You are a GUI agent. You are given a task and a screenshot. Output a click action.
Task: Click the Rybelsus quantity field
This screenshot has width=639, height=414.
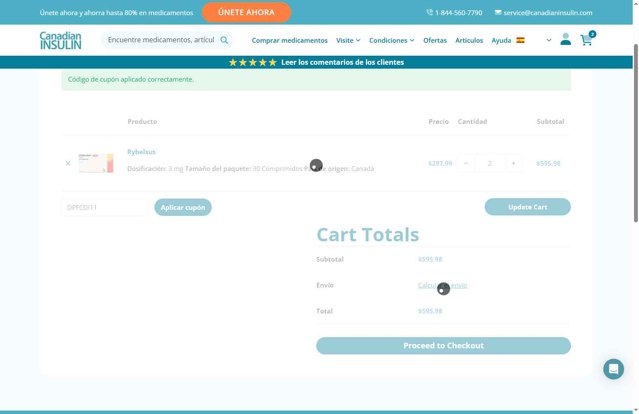pos(489,163)
